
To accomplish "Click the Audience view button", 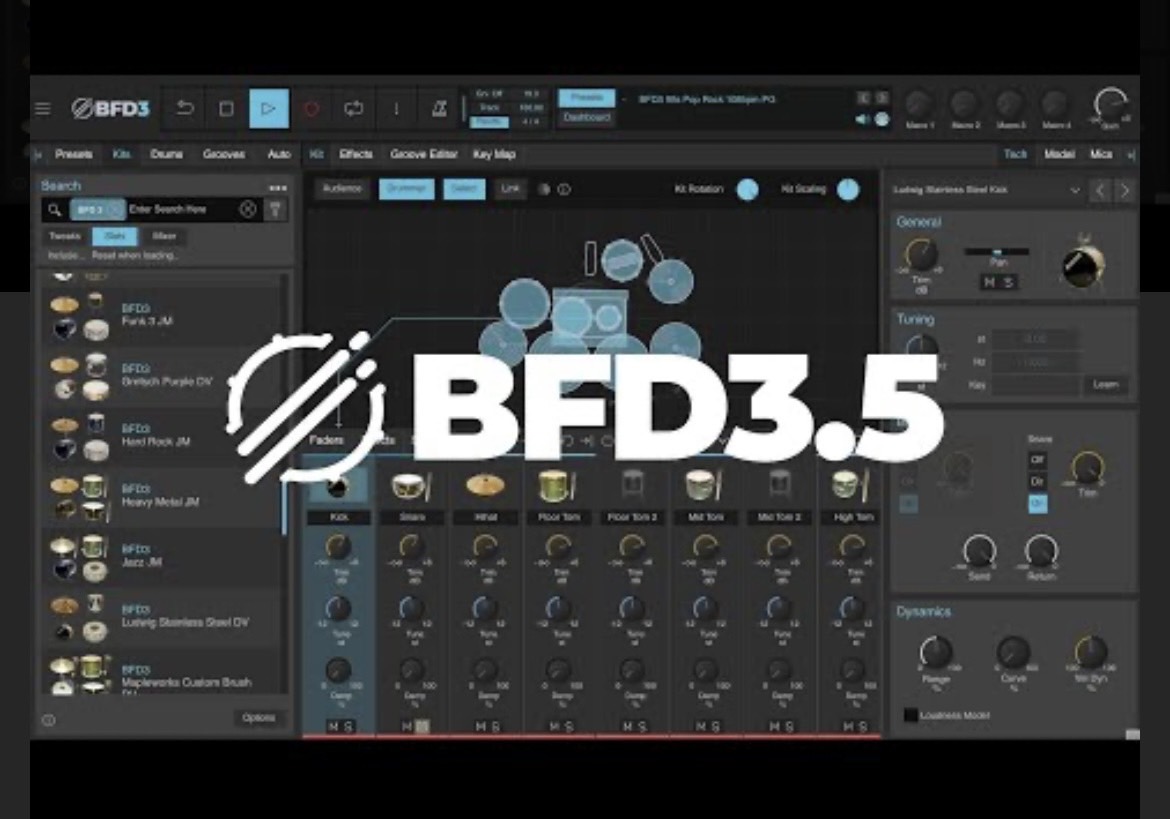I will click(342, 189).
